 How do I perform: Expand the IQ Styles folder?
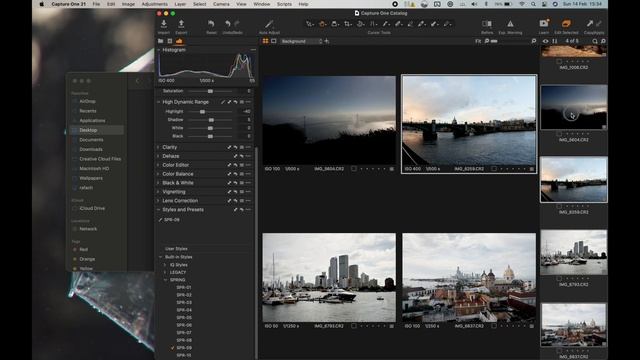tap(165, 265)
